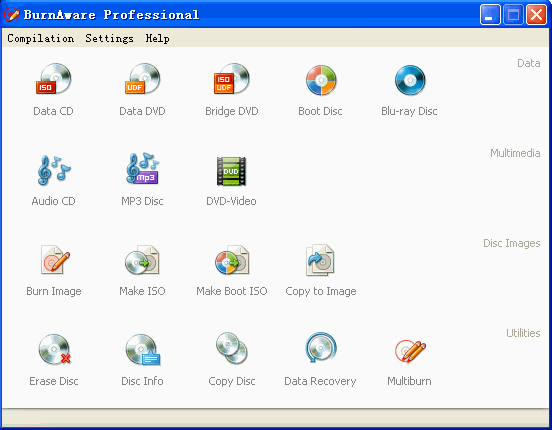Open the Audio CD music notes icon

[x=54, y=170]
